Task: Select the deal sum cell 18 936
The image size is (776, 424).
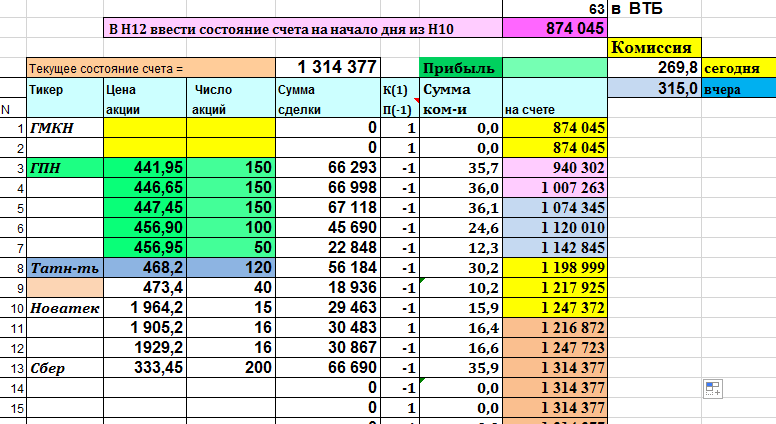Action: click(x=328, y=287)
